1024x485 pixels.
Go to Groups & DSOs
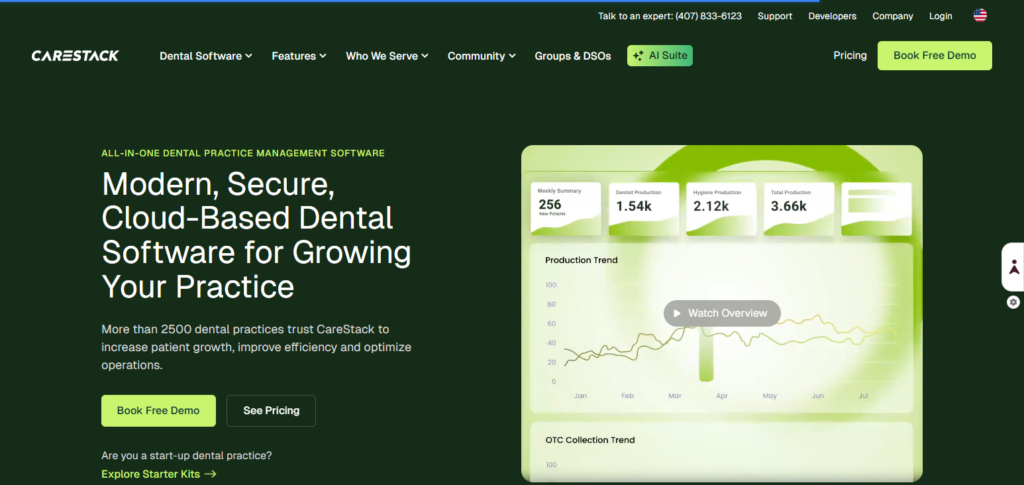(x=573, y=56)
